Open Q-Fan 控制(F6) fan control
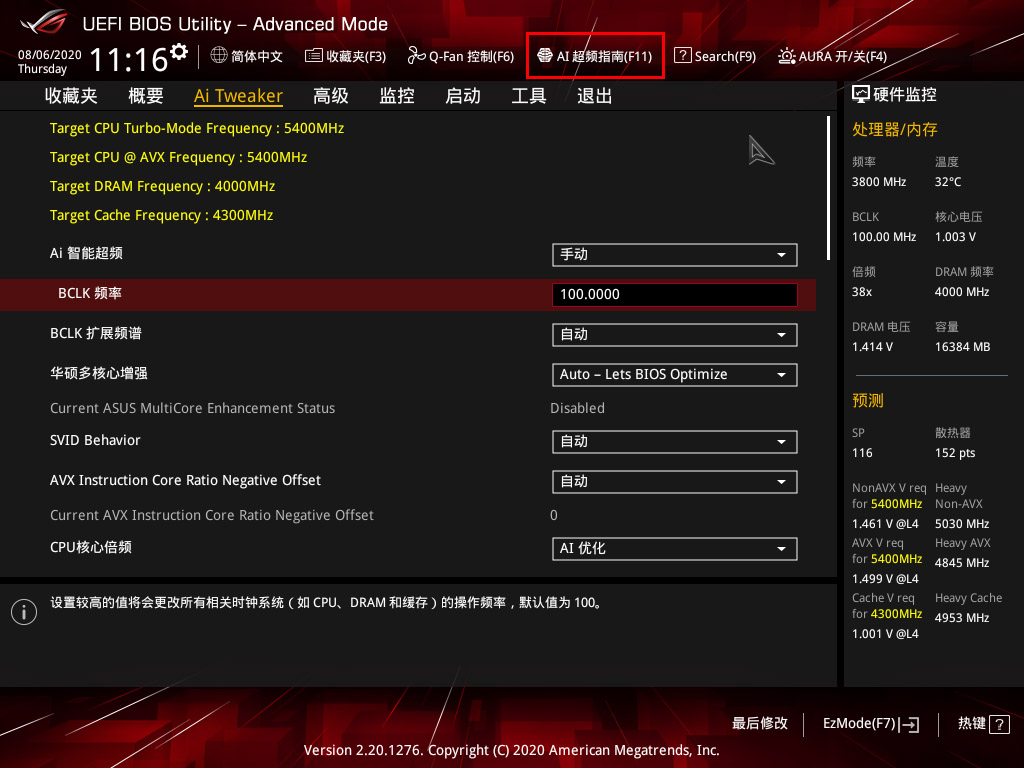1024x768 pixels. [x=460, y=56]
